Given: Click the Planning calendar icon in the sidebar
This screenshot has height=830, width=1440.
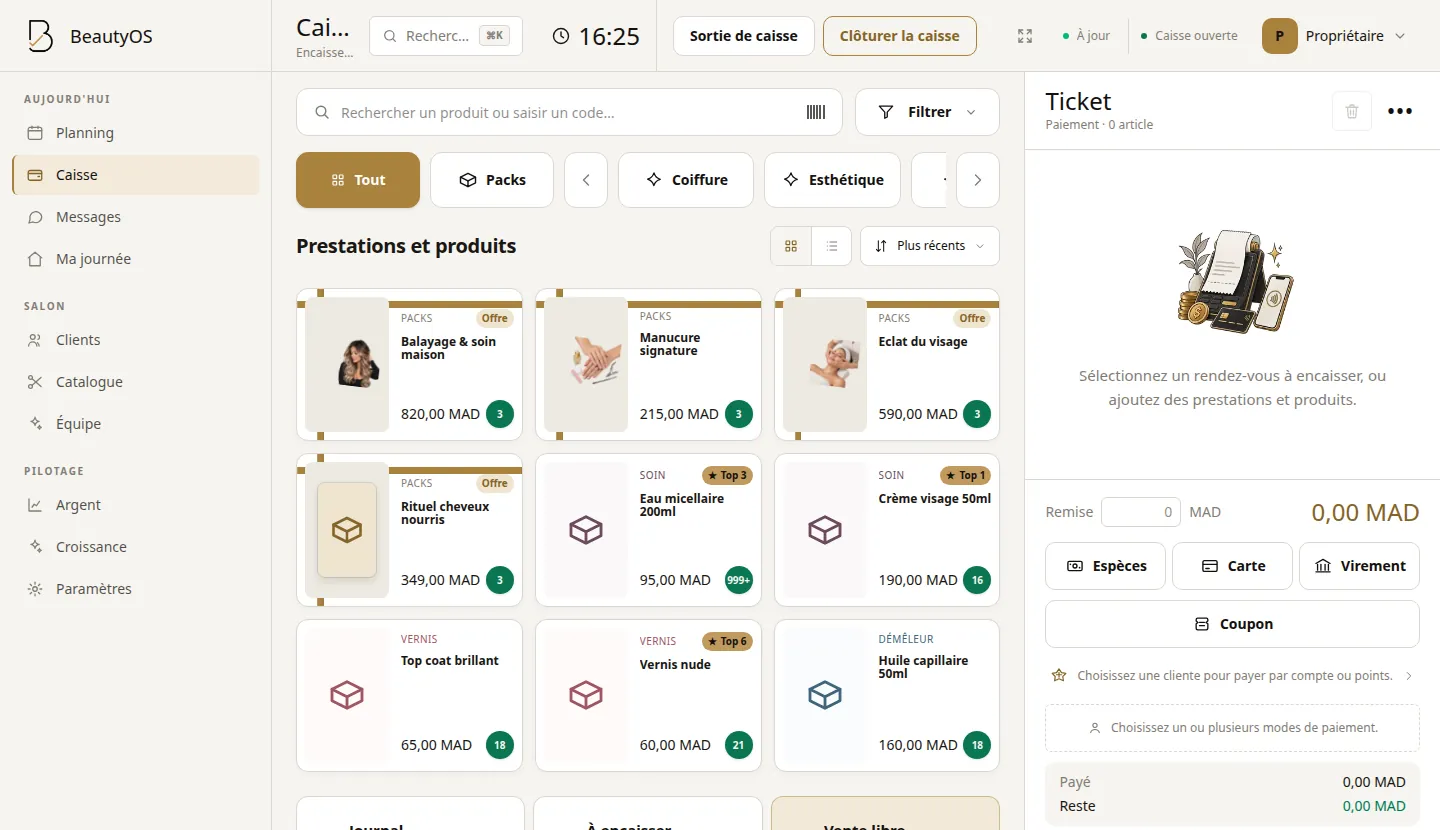Looking at the screenshot, I should tap(35, 133).
